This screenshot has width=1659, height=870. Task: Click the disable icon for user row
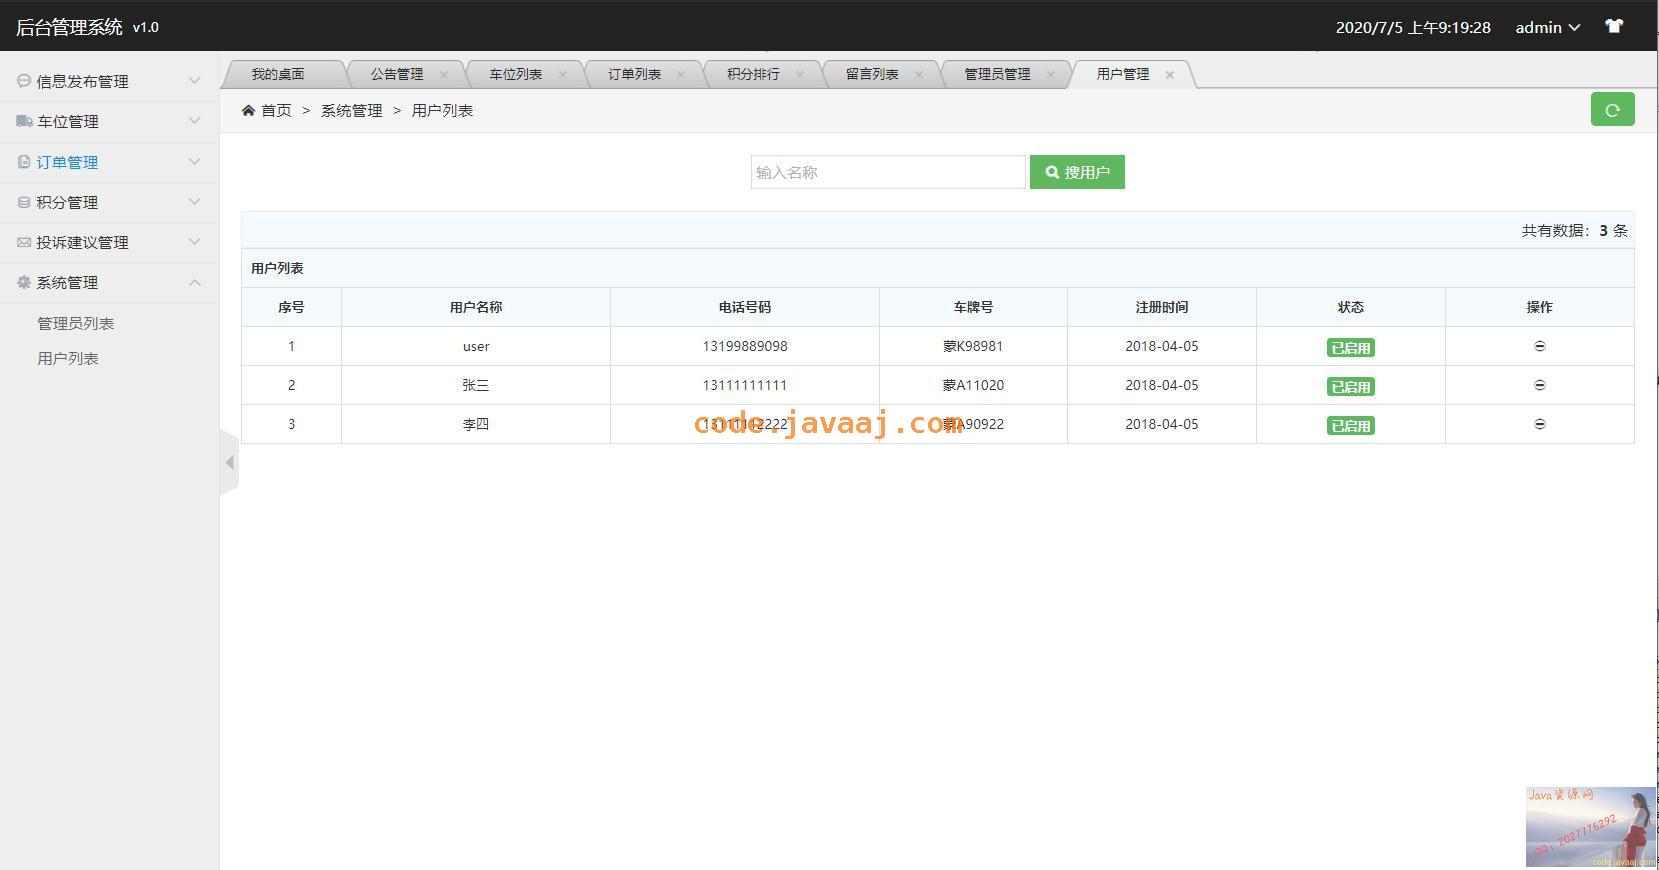pos(1540,346)
